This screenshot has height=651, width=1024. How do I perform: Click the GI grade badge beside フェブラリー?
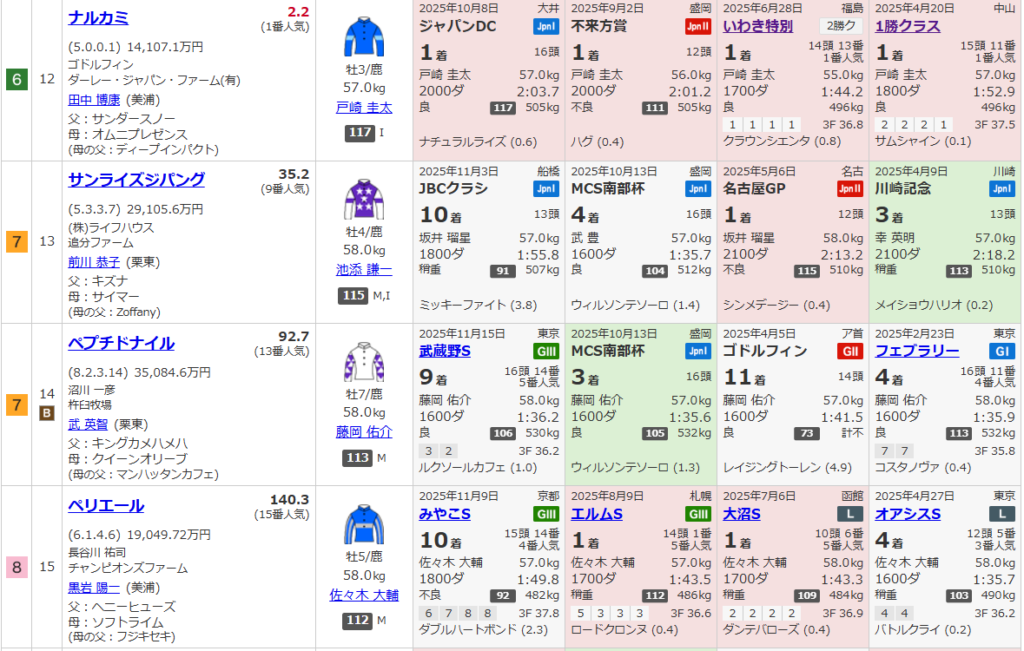1001,351
